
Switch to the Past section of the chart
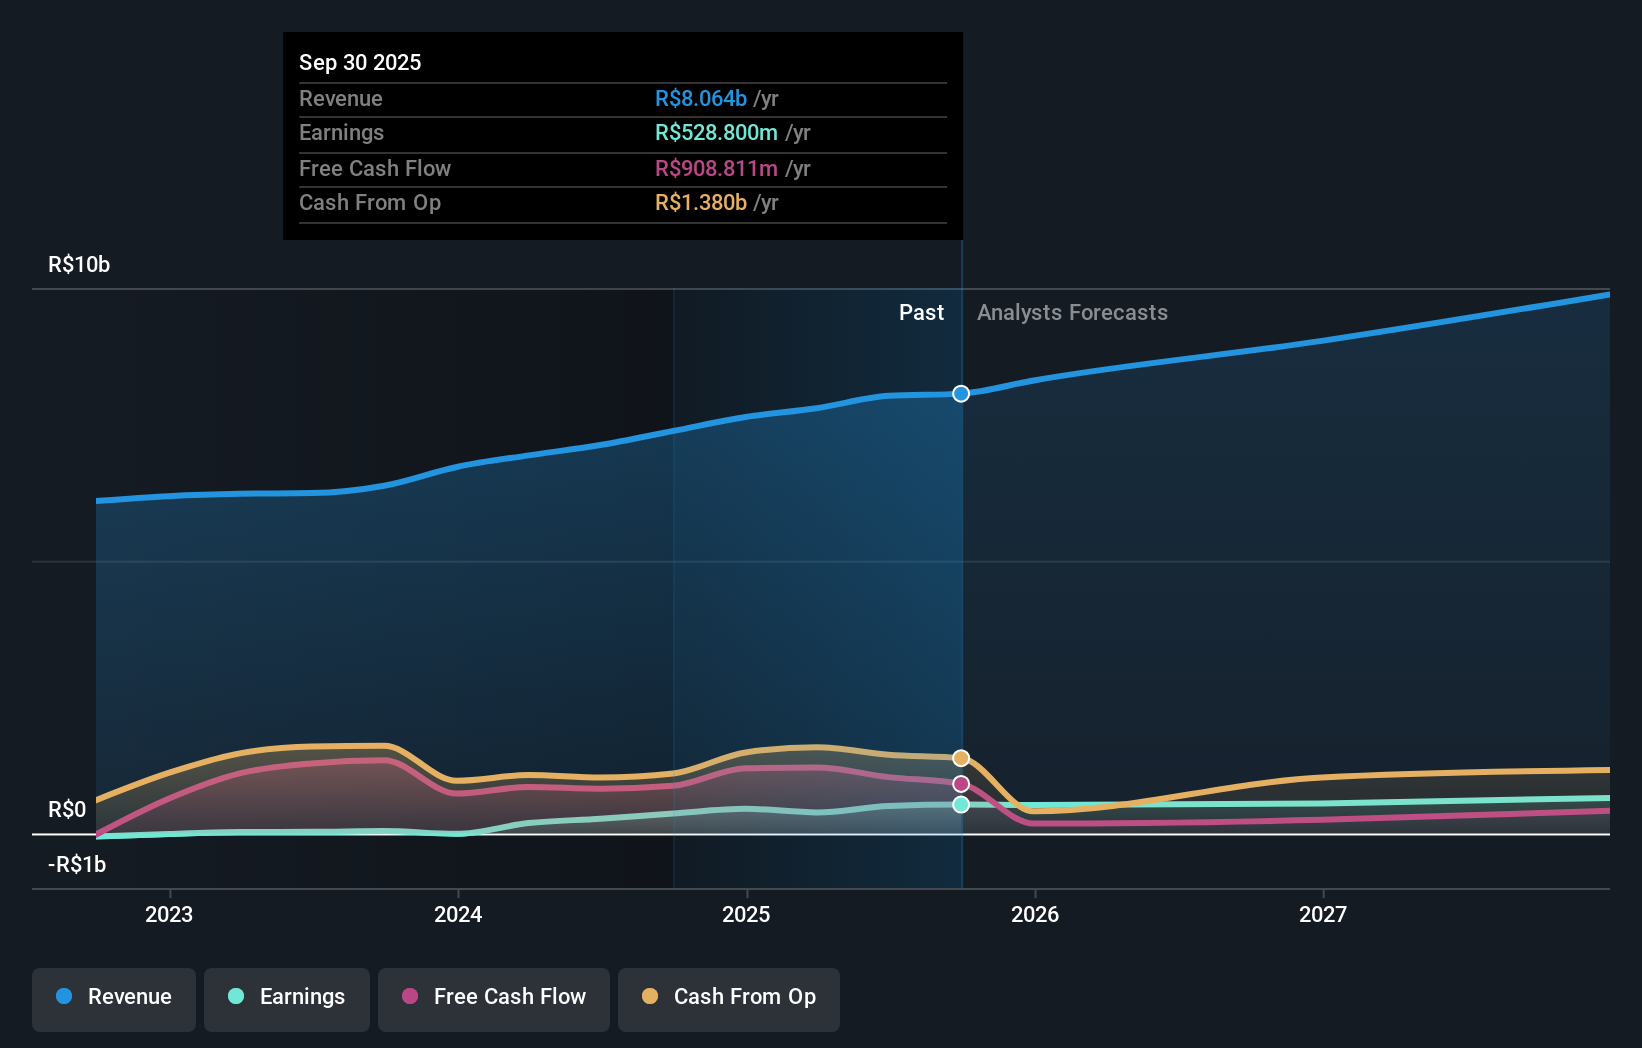pyautogui.click(x=921, y=312)
